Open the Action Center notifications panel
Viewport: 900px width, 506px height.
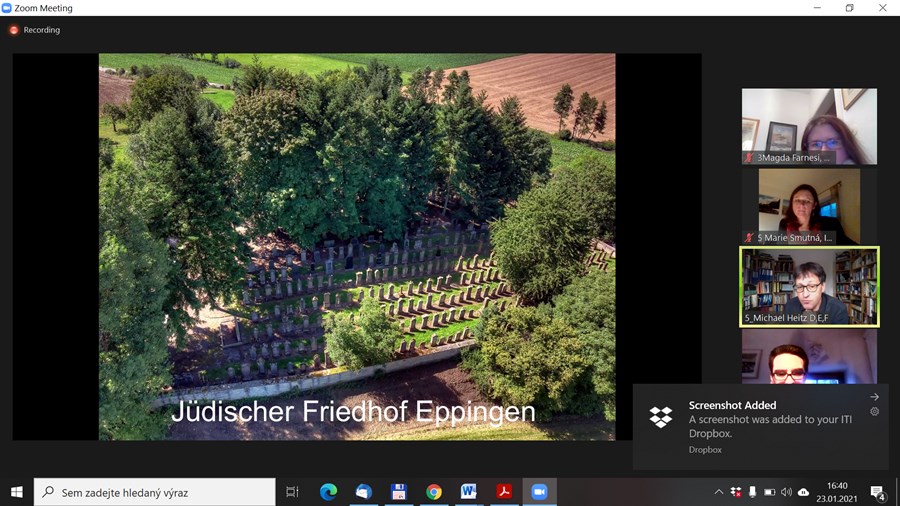pyautogui.click(x=877, y=492)
